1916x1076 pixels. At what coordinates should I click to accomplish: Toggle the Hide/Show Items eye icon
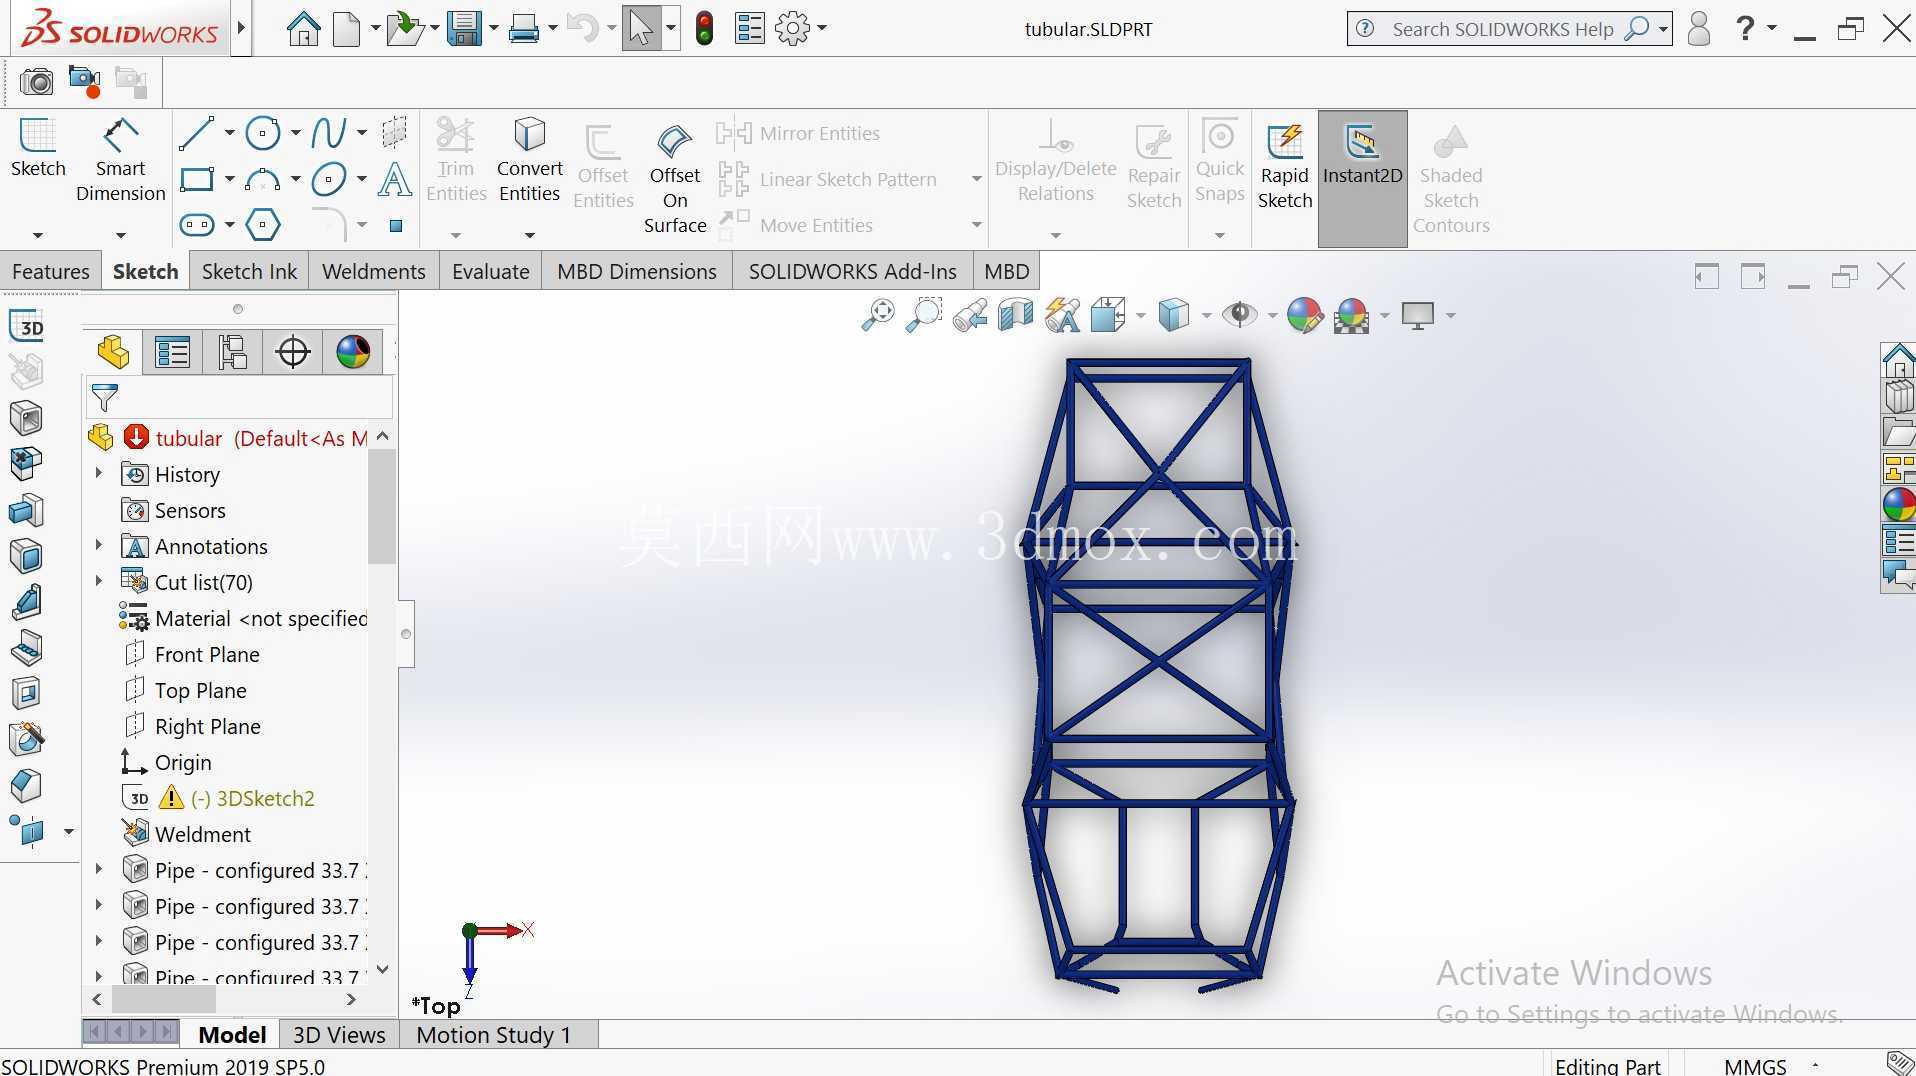click(x=1240, y=315)
